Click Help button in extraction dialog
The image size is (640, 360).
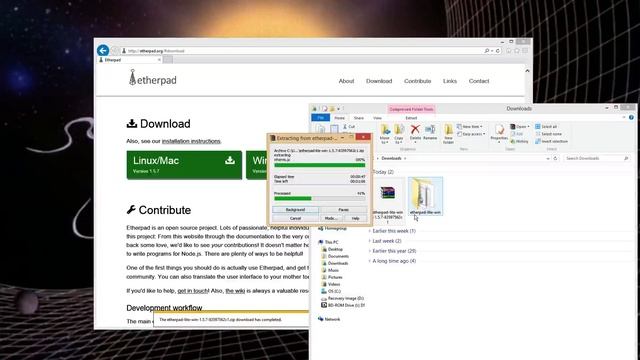point(356,218)
